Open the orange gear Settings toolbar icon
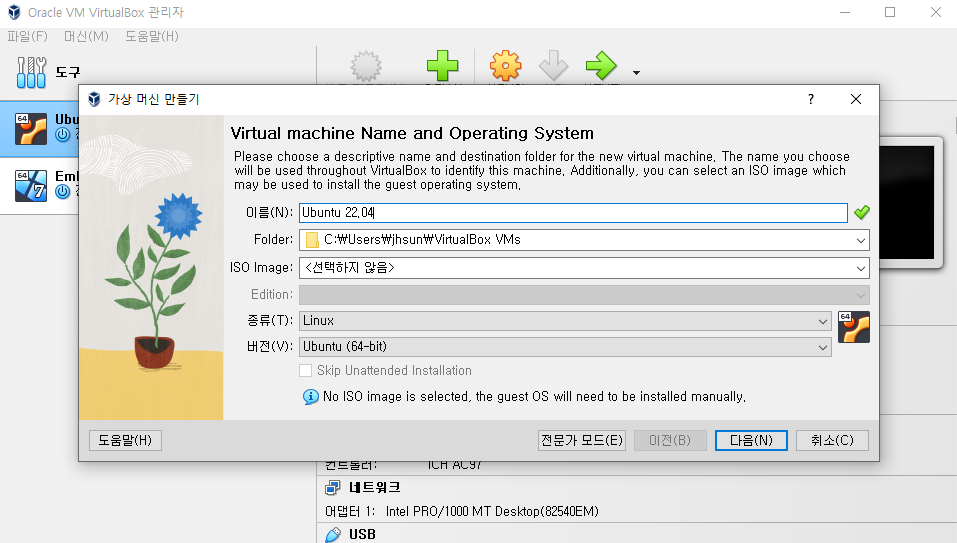 pyautogui.click(x=505, y=66)
